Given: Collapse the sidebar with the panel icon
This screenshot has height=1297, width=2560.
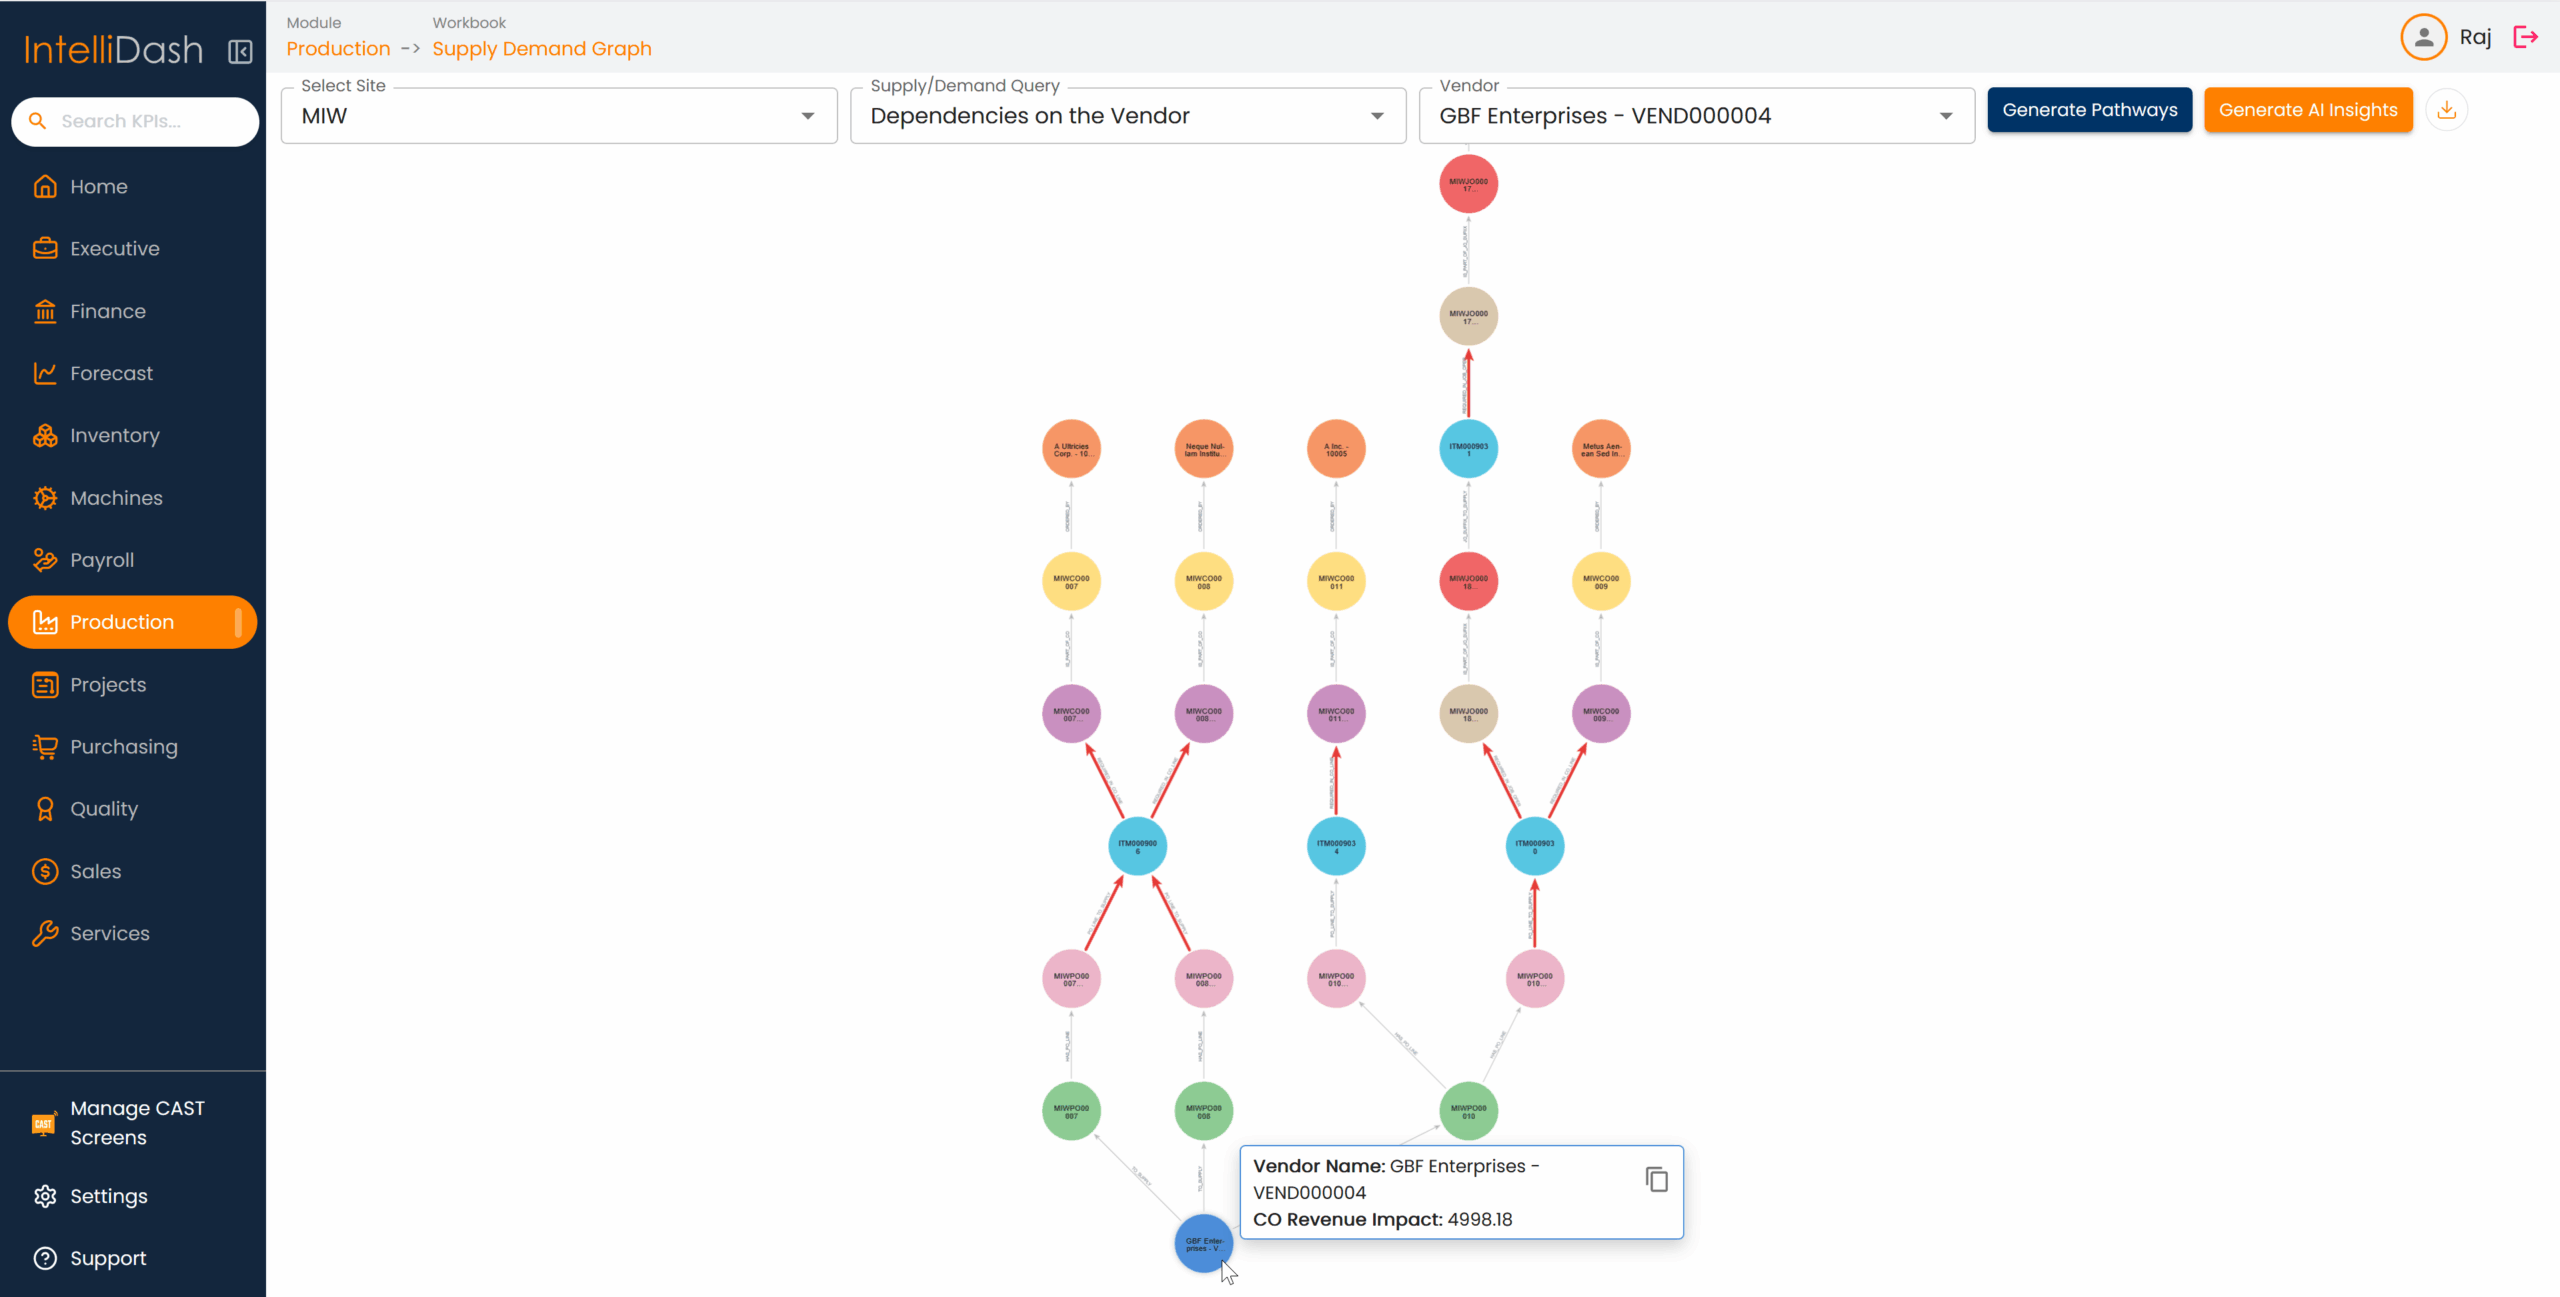Looking at the screenshot, I should coord(240,51).
